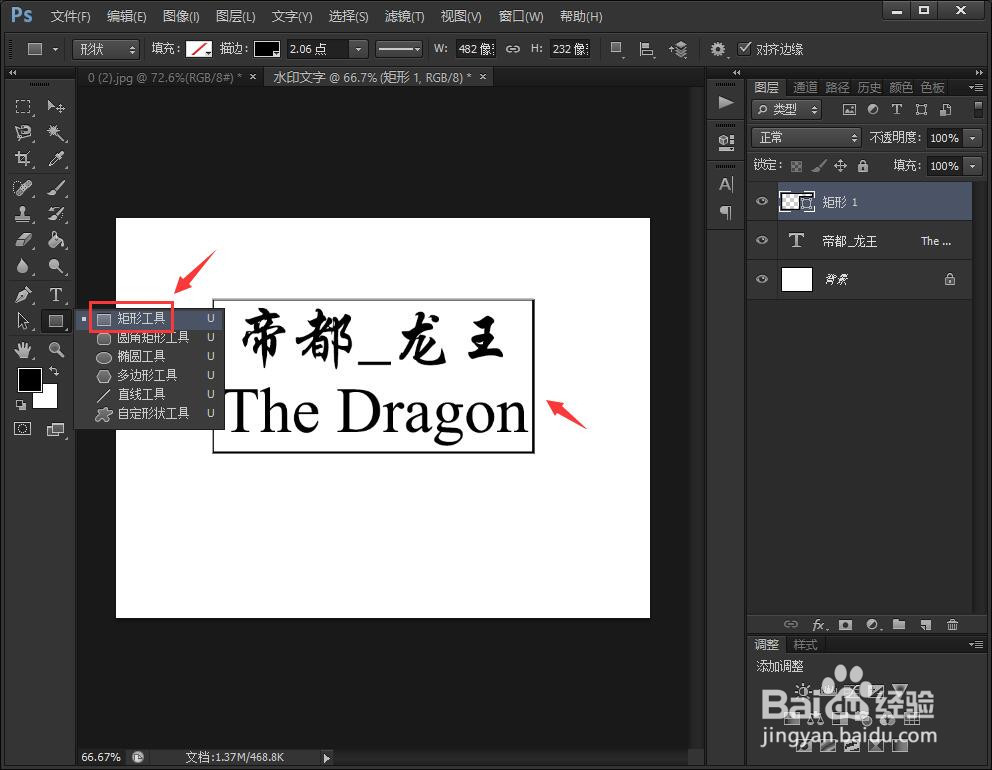This screenshot has width=992, height=770.
Task: Click the 填充 color swatch in options bar
Action: (x=199, y=48)
